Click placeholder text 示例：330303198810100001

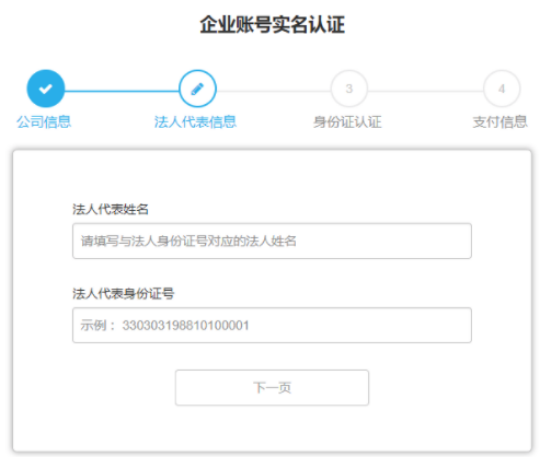point(165,325)
